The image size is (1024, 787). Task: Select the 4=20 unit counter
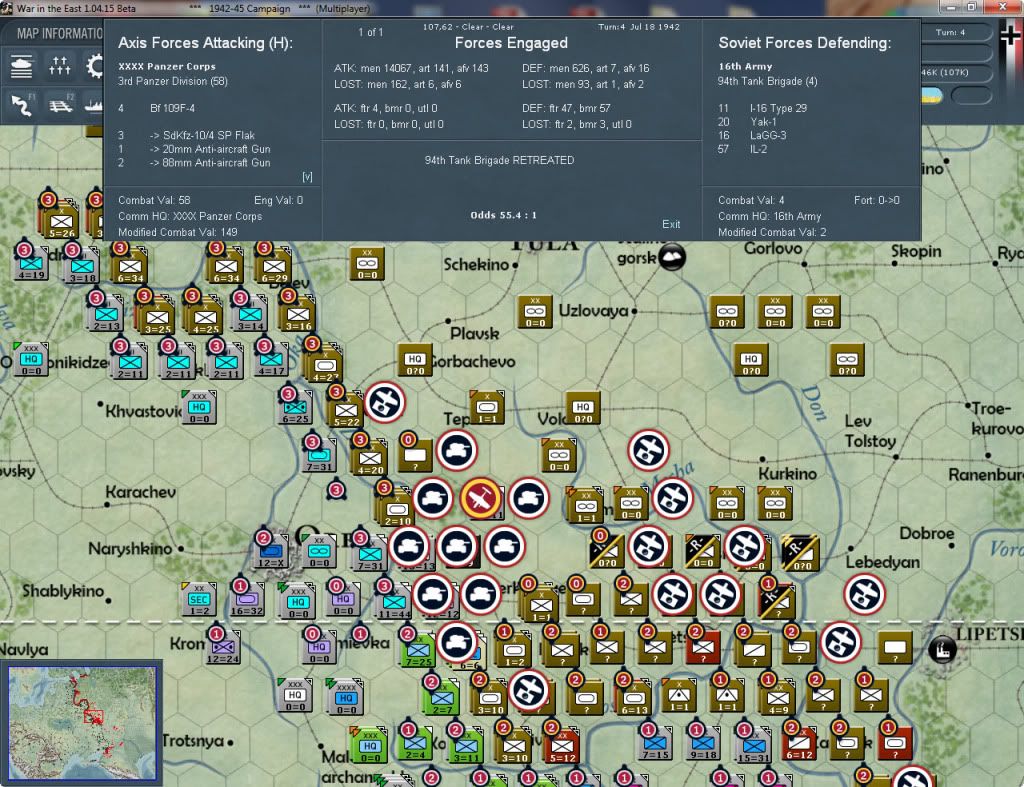[x=370, y=460]
